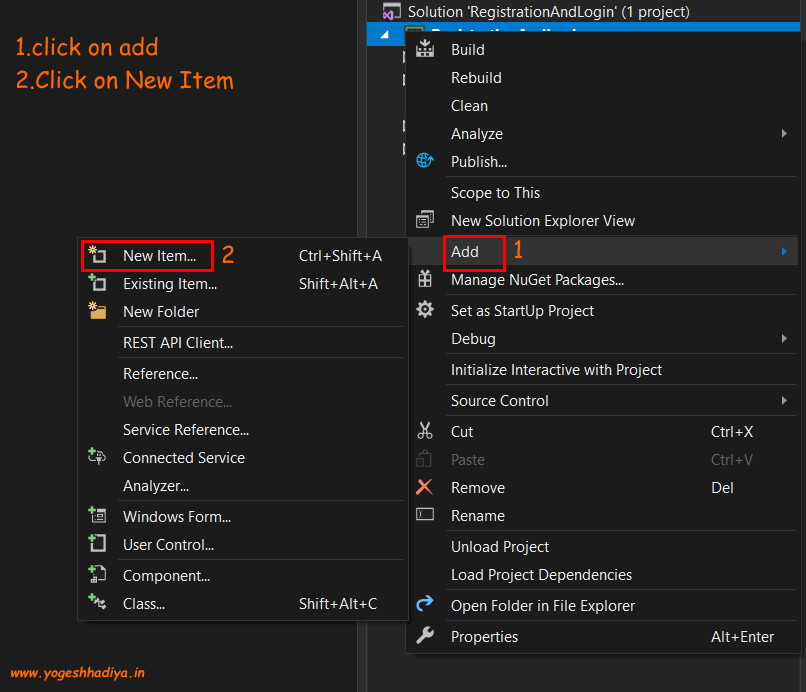Select the Windows Form icon
The image size is (806, 692).
[96, 516]
